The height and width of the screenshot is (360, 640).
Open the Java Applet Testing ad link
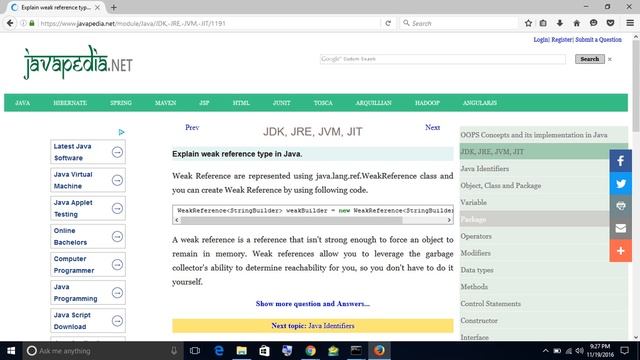coord(88,208)
